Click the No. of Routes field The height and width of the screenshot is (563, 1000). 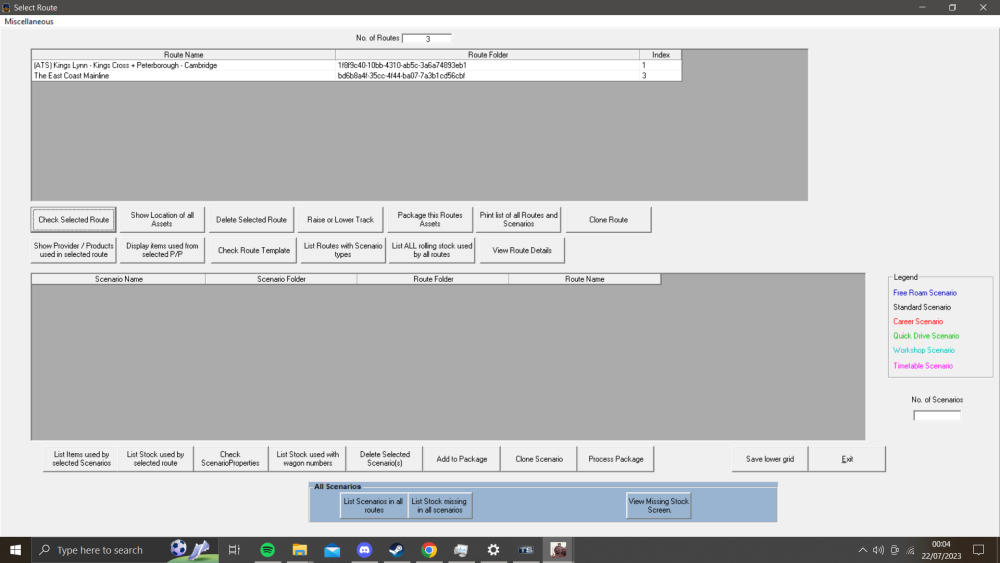click(x=427, y=38)
